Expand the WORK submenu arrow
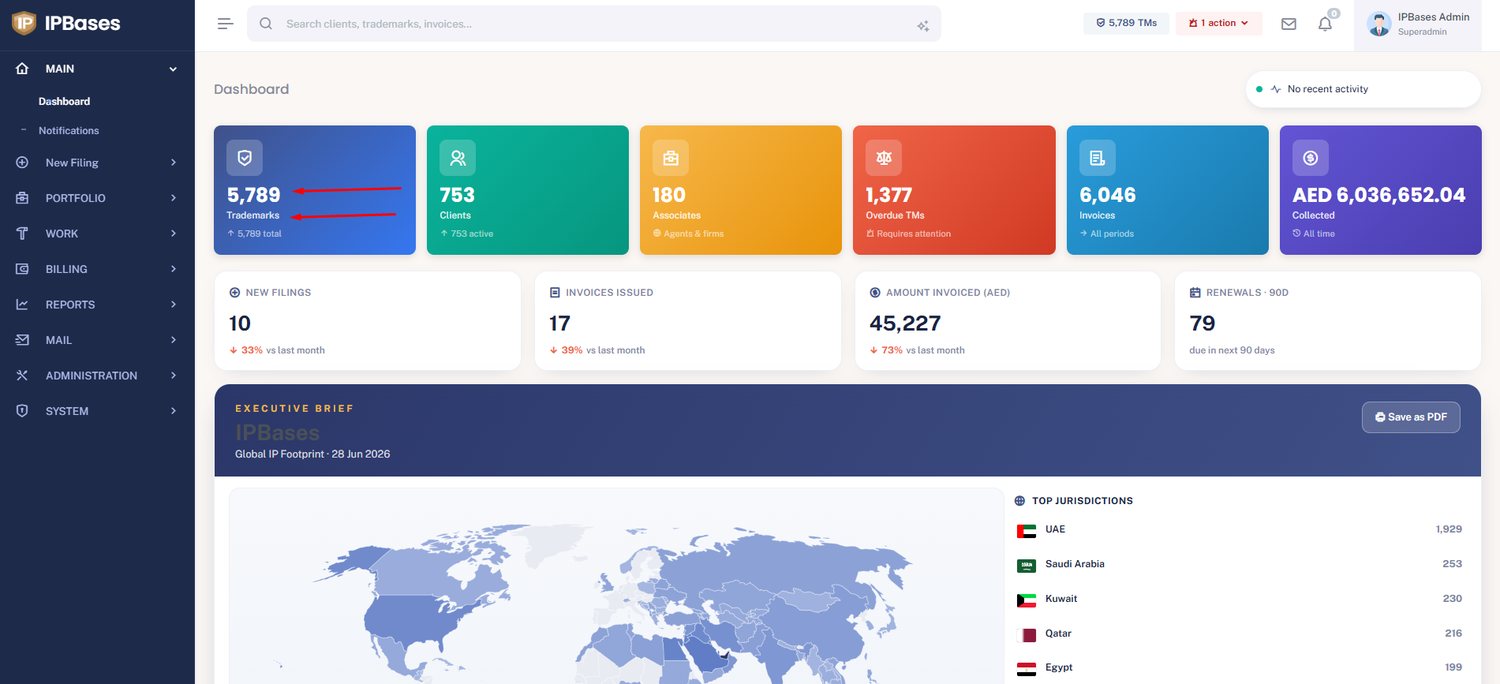Image resolution: width=1500 pixels, height=684 pixels. (173, 234)
